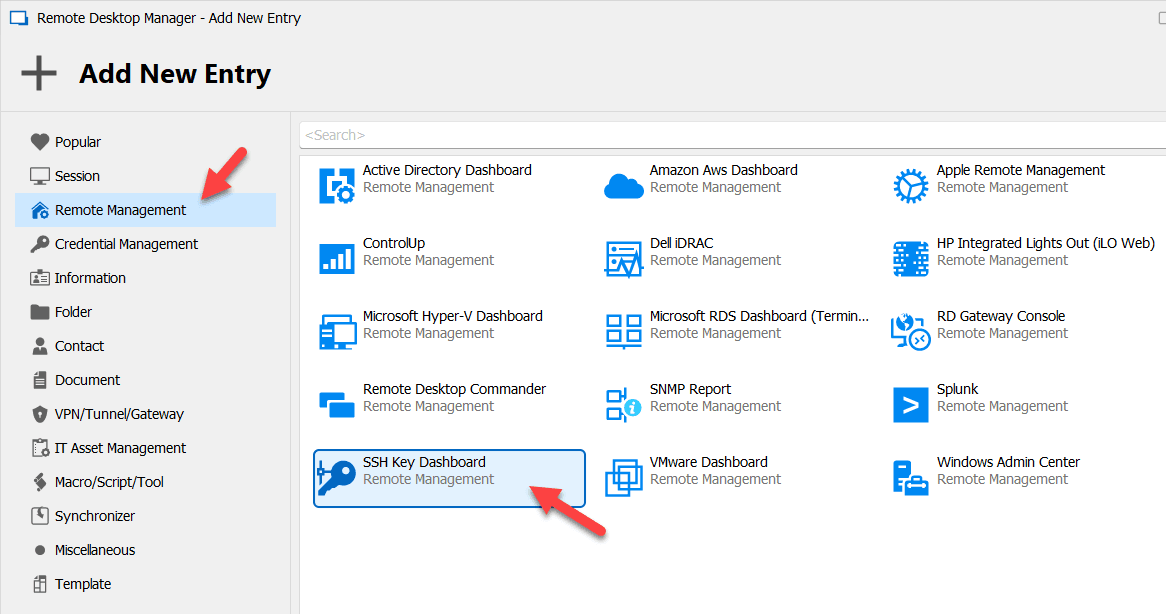The image size is (1166, 614).
Task: Pick the Windows Admin Center entry label
Action: pyautogui.click(x=1008, y=462)
